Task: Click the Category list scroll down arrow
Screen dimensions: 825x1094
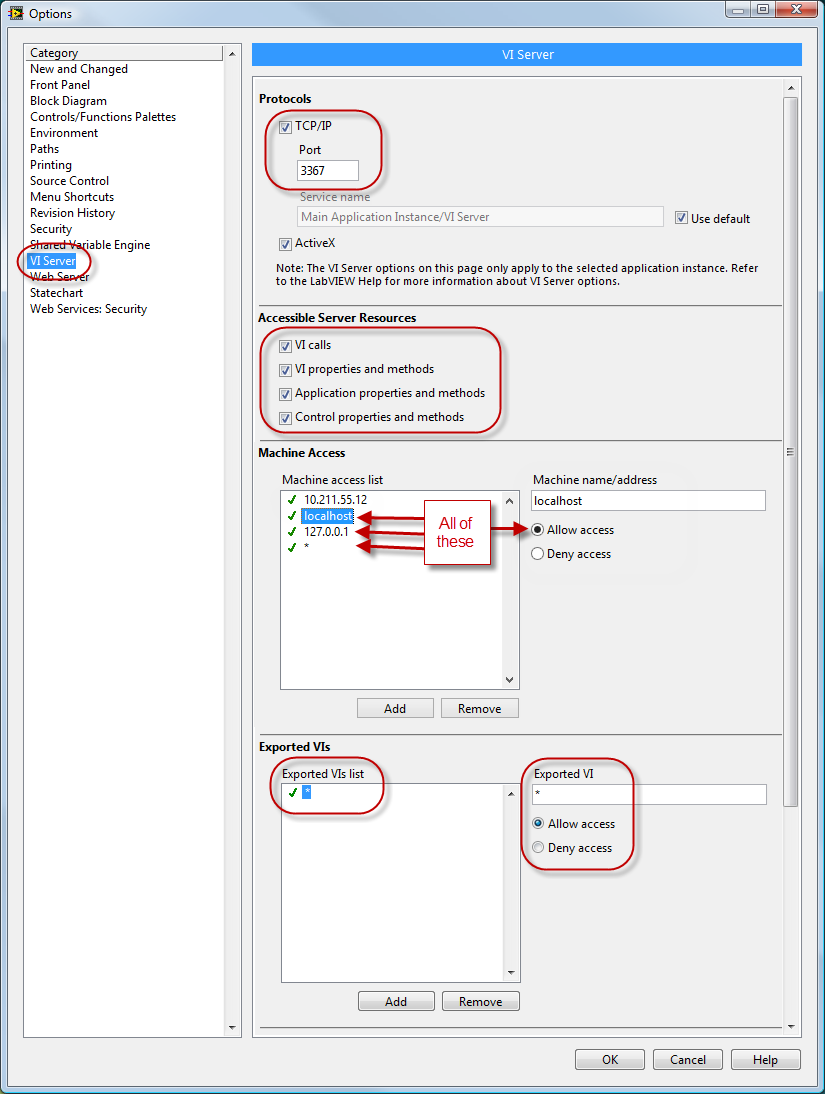Action: coord(232,1028)
